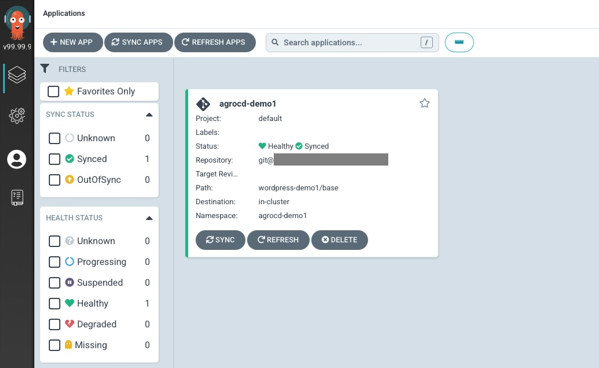Viewport: 599px width, 368px height.
Task: Click the magnifier icon in search box
Action: [275, 42]
